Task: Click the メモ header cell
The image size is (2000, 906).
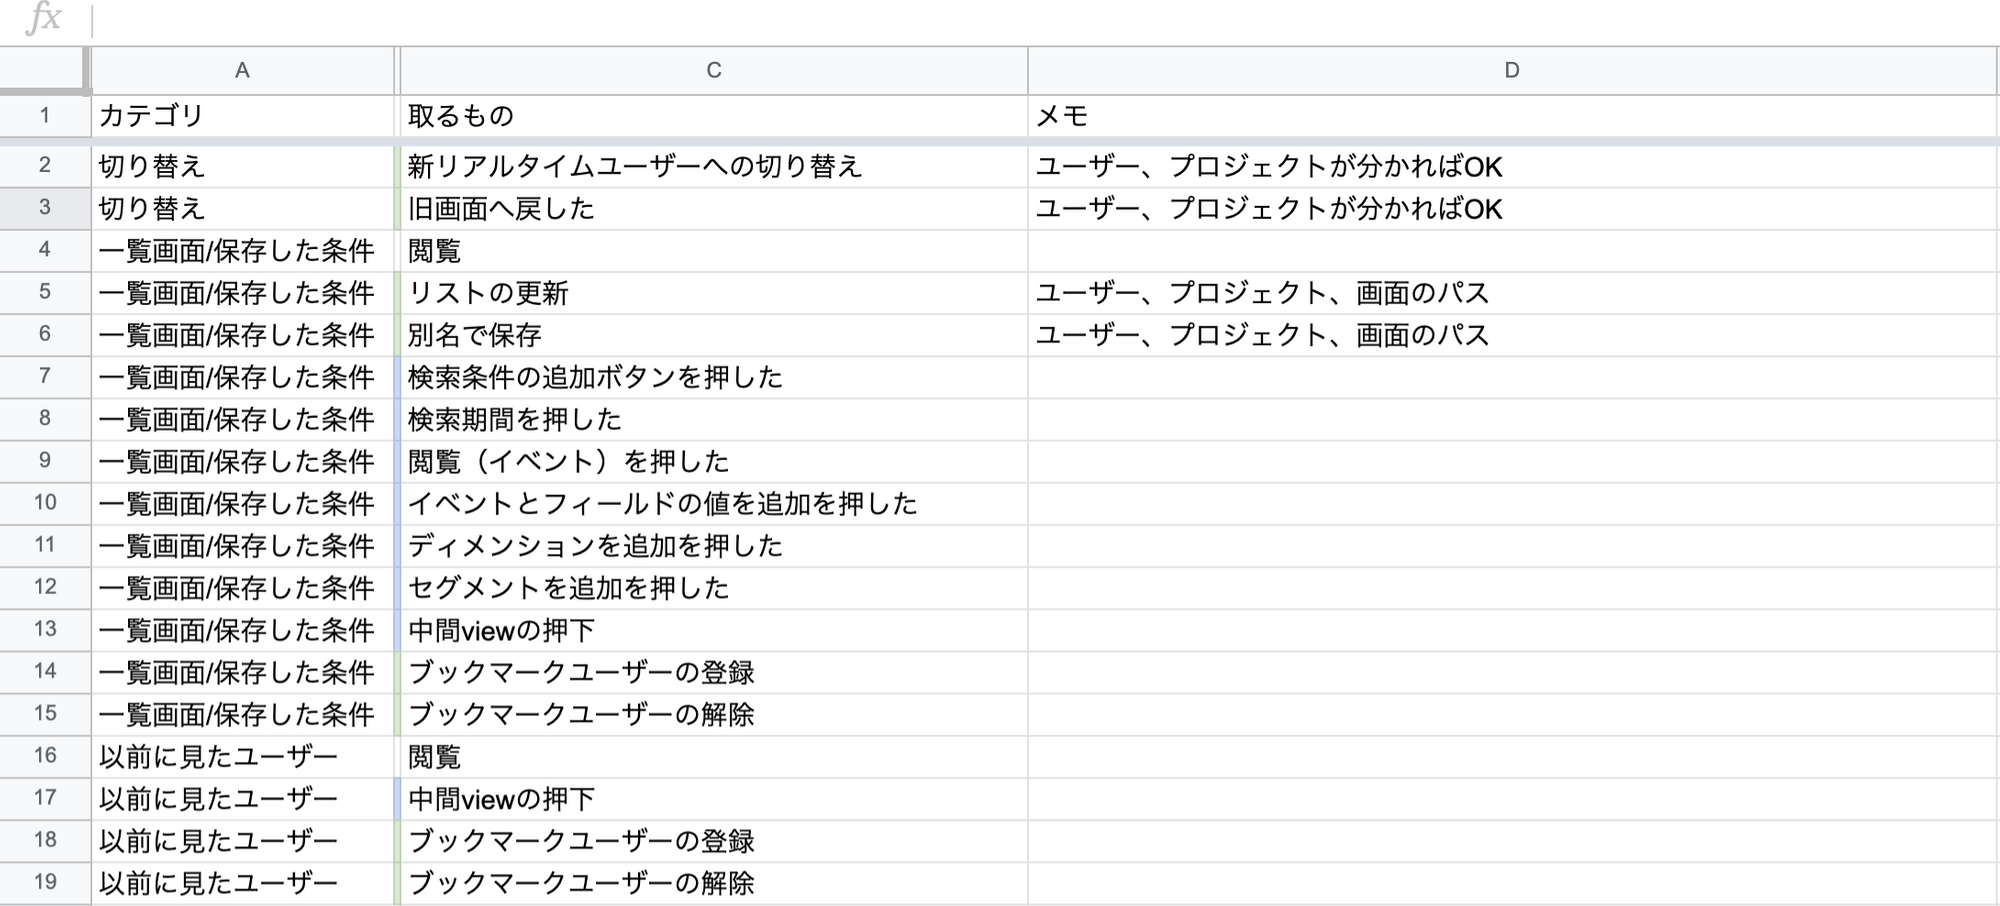Action: tap(1511, 116)
